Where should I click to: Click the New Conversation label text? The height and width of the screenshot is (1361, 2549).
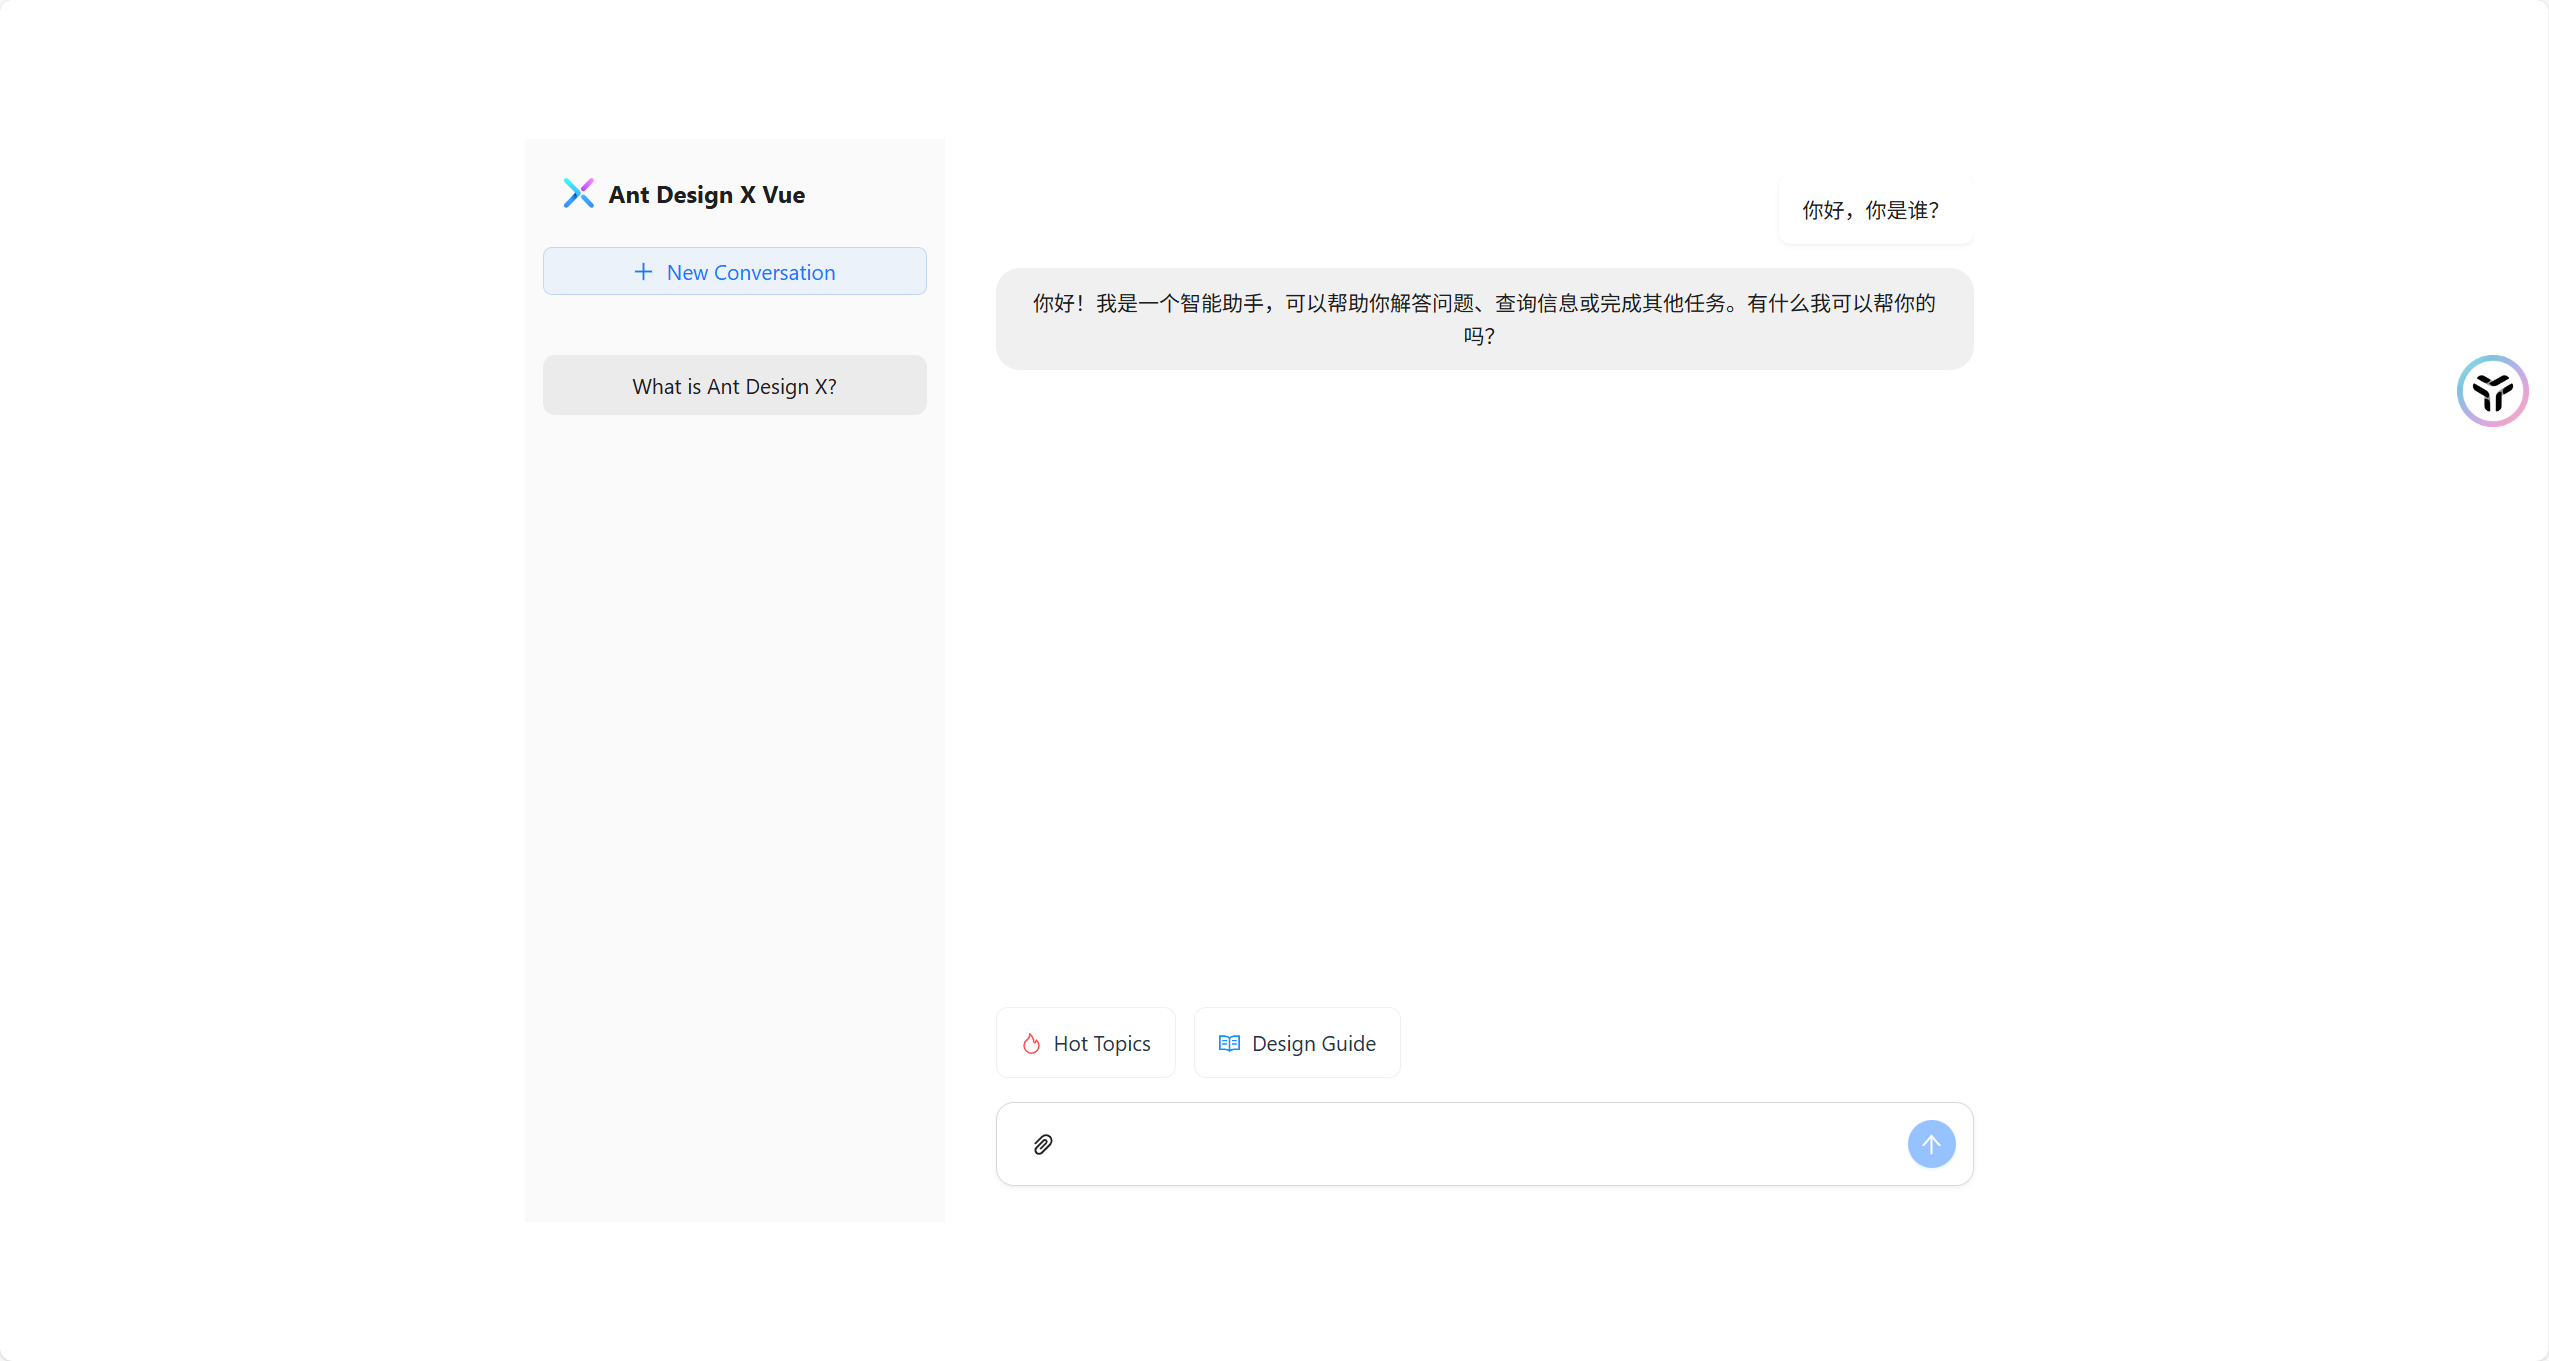coord(750,272)
